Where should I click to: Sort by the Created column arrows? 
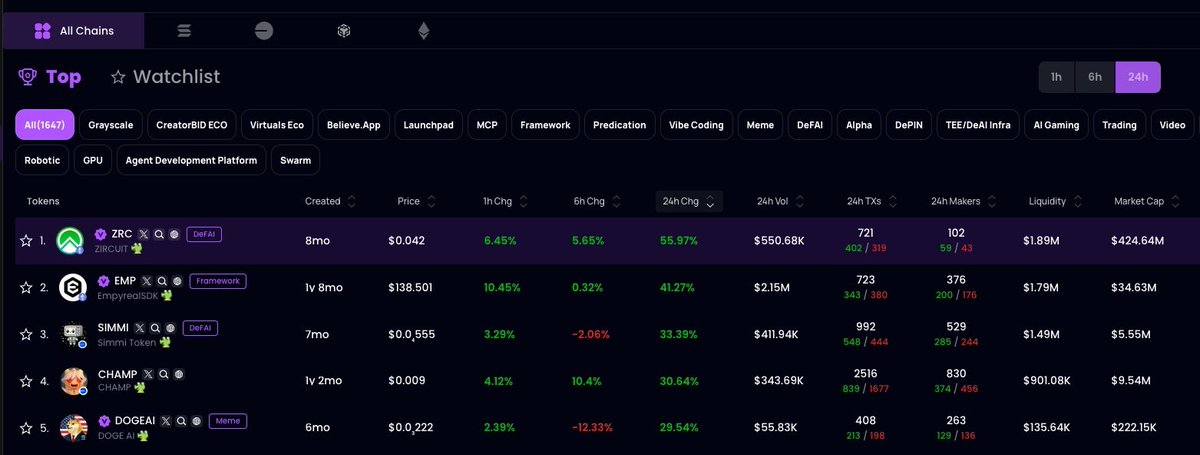[x=352, y=201]
